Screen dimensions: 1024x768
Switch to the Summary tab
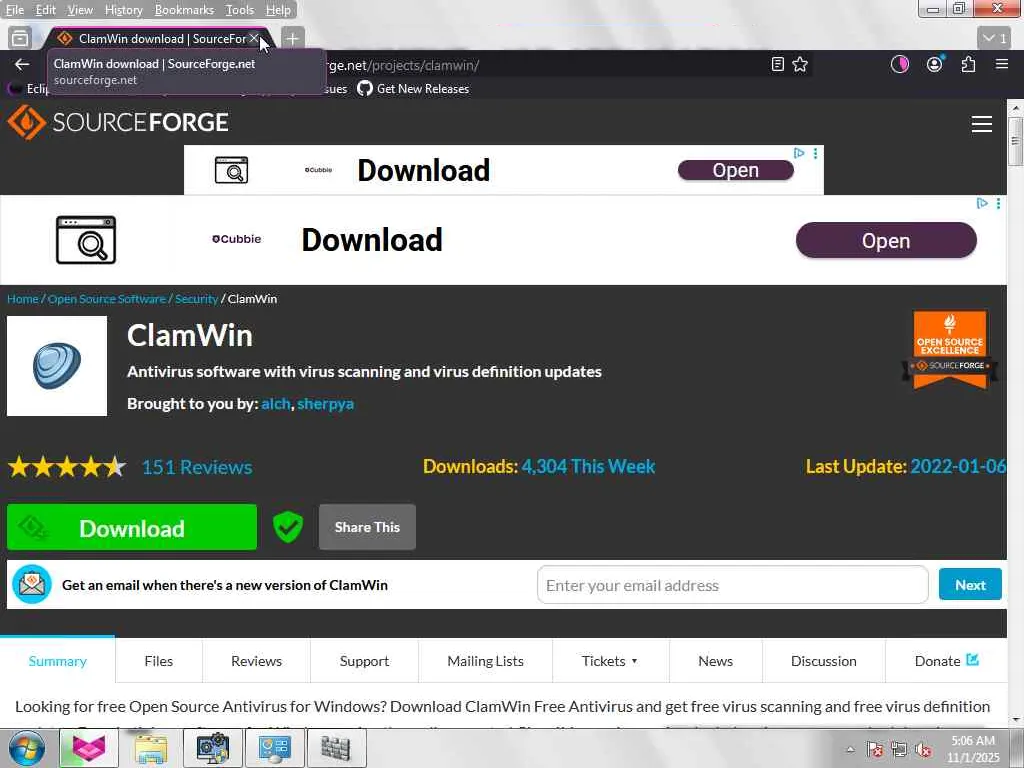[57, 661]
